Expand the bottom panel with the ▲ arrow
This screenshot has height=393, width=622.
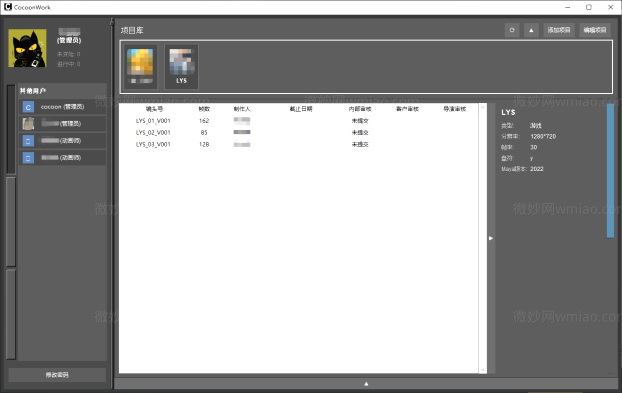coord(366,383)
